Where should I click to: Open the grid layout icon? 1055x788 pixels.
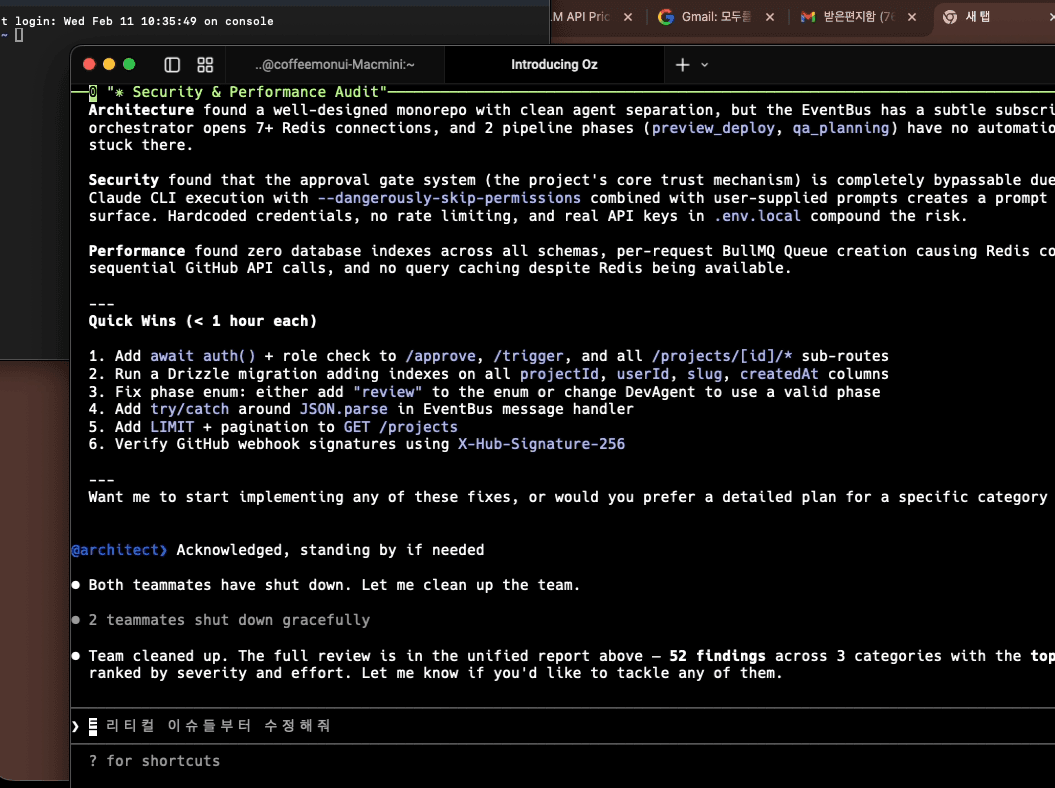(x=205, y=65)
